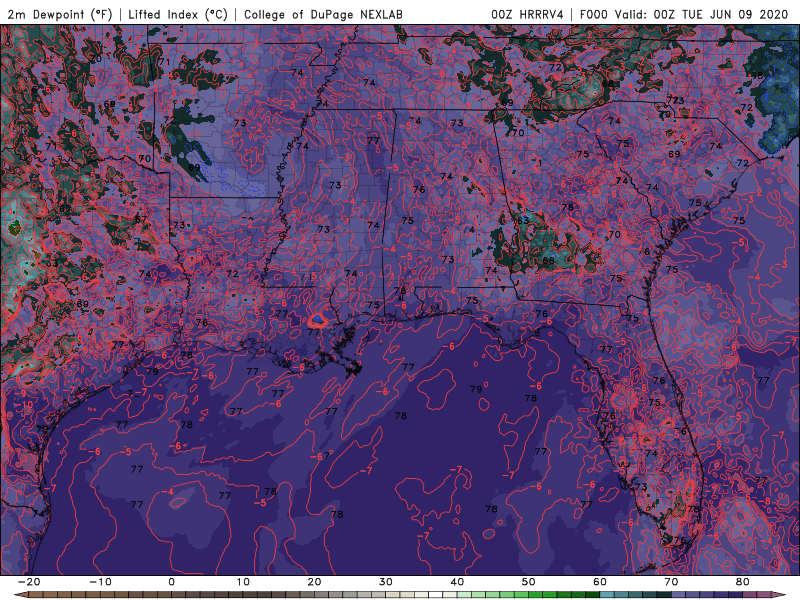Click the '00Z HRRRV4' model run label
Viewport: 800px width, 600px height.
point(527,14)
